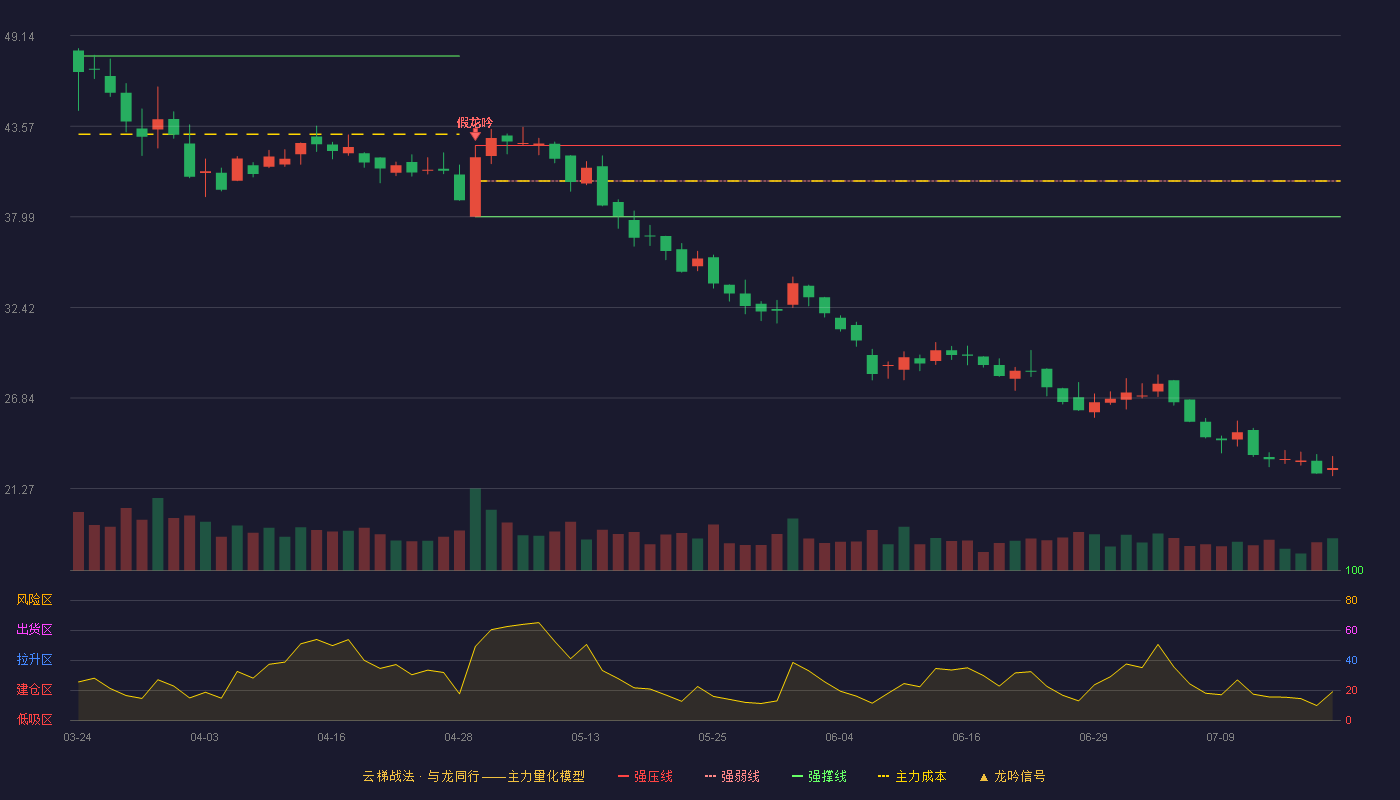Click the 05-13 date axis label

coord(585,737)
